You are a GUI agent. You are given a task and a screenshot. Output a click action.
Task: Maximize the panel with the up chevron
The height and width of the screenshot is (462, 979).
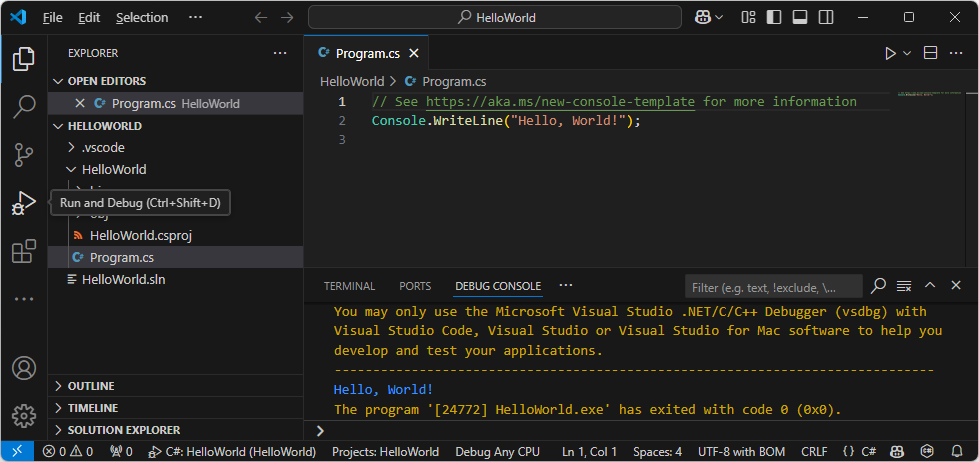(930, 285)
